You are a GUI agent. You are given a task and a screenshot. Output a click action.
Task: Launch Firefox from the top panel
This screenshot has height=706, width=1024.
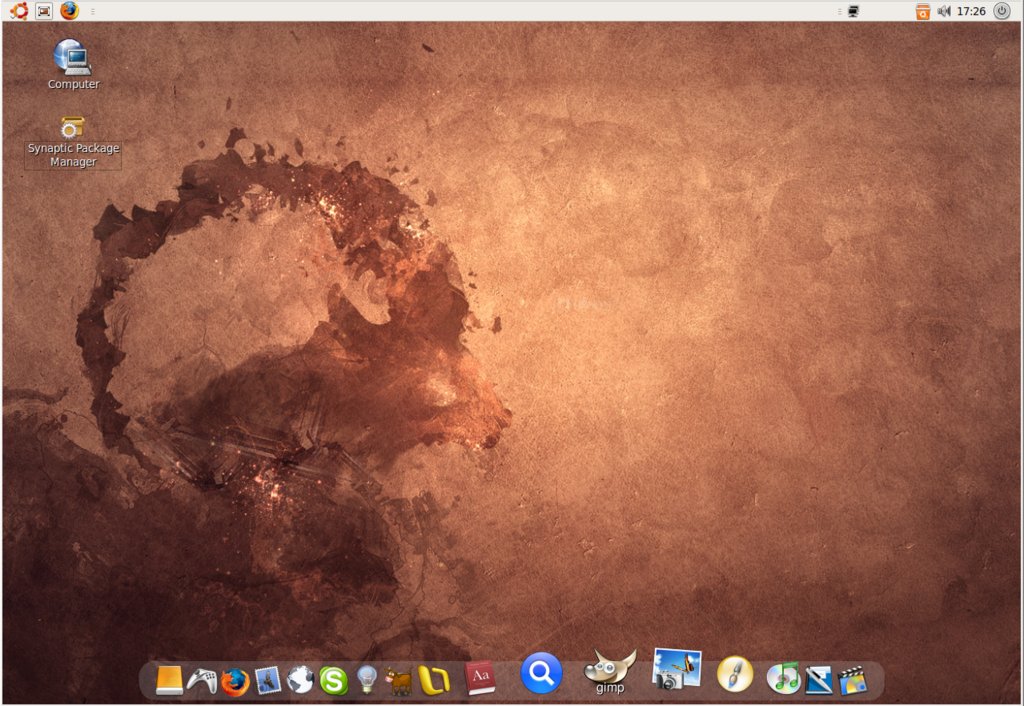tap(69, 11)
